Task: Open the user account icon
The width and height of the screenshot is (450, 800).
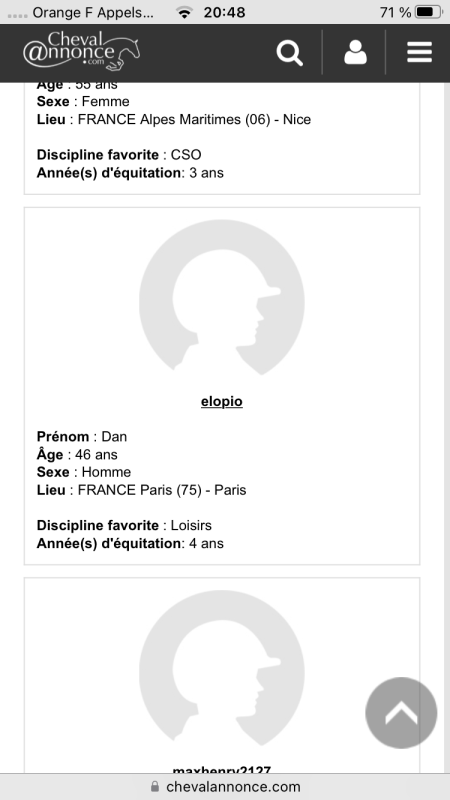Action: tap(355, 53)
